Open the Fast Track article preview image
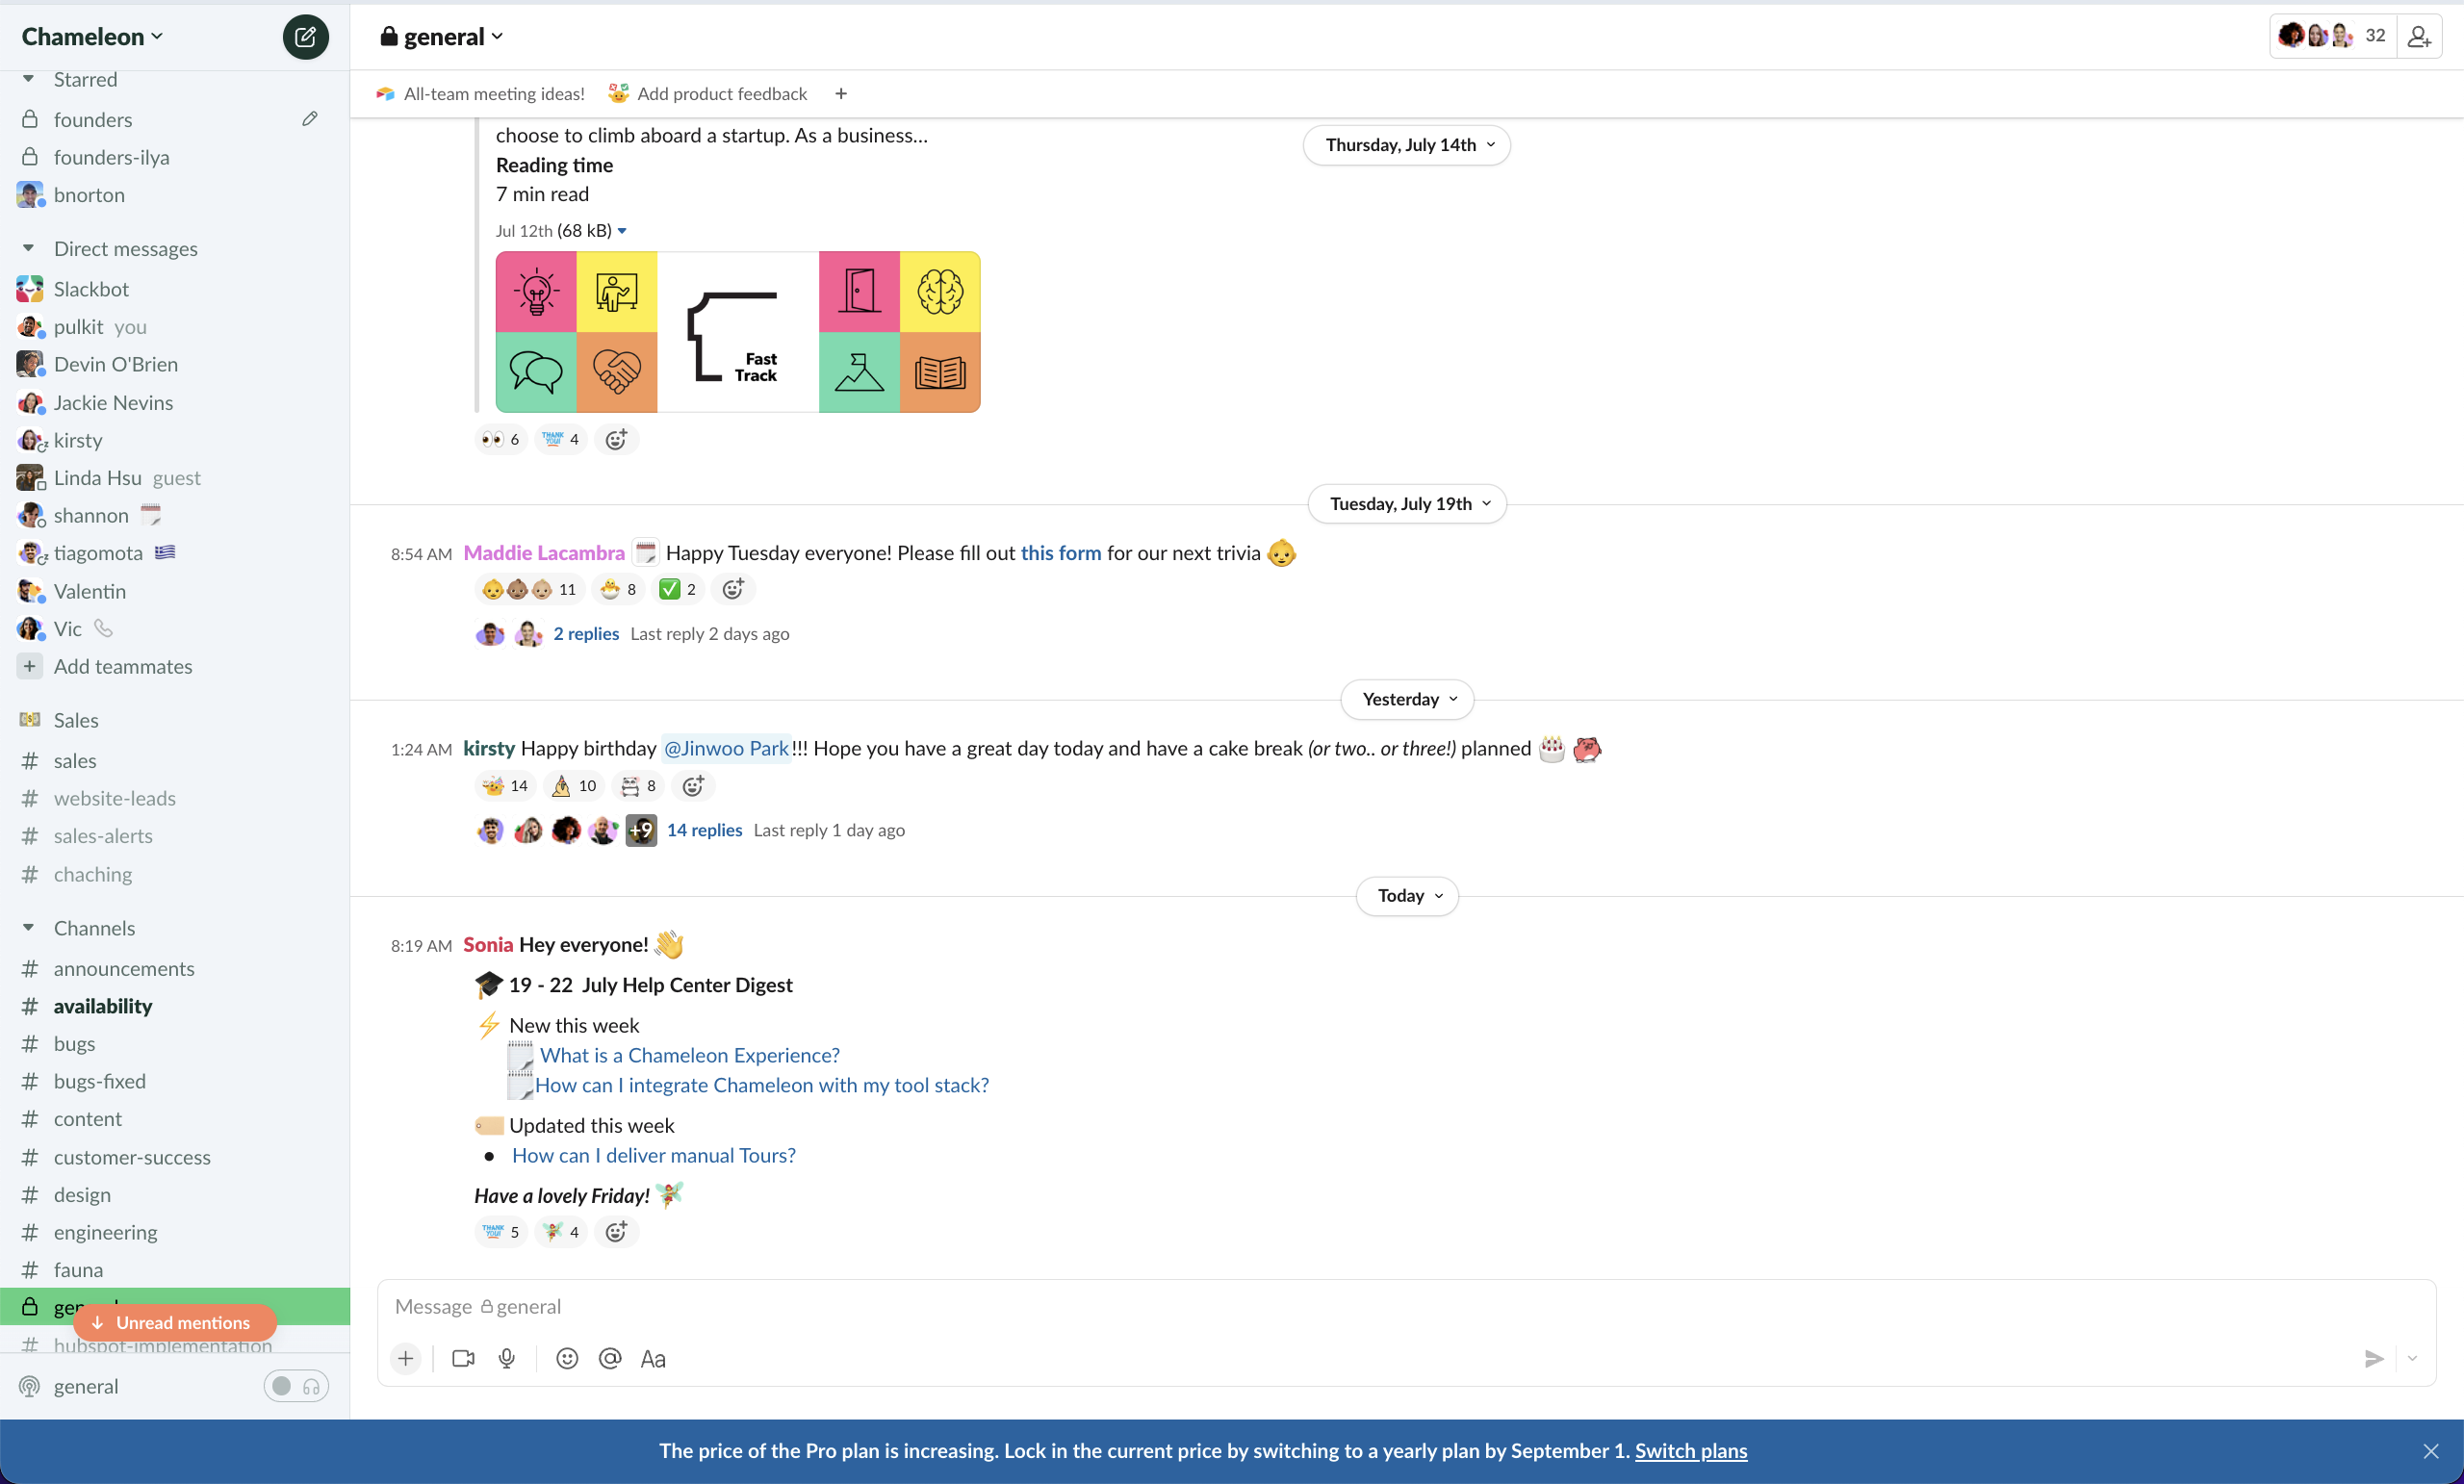Viewport: 2464px width, 1484px height. tap(738, 332)
